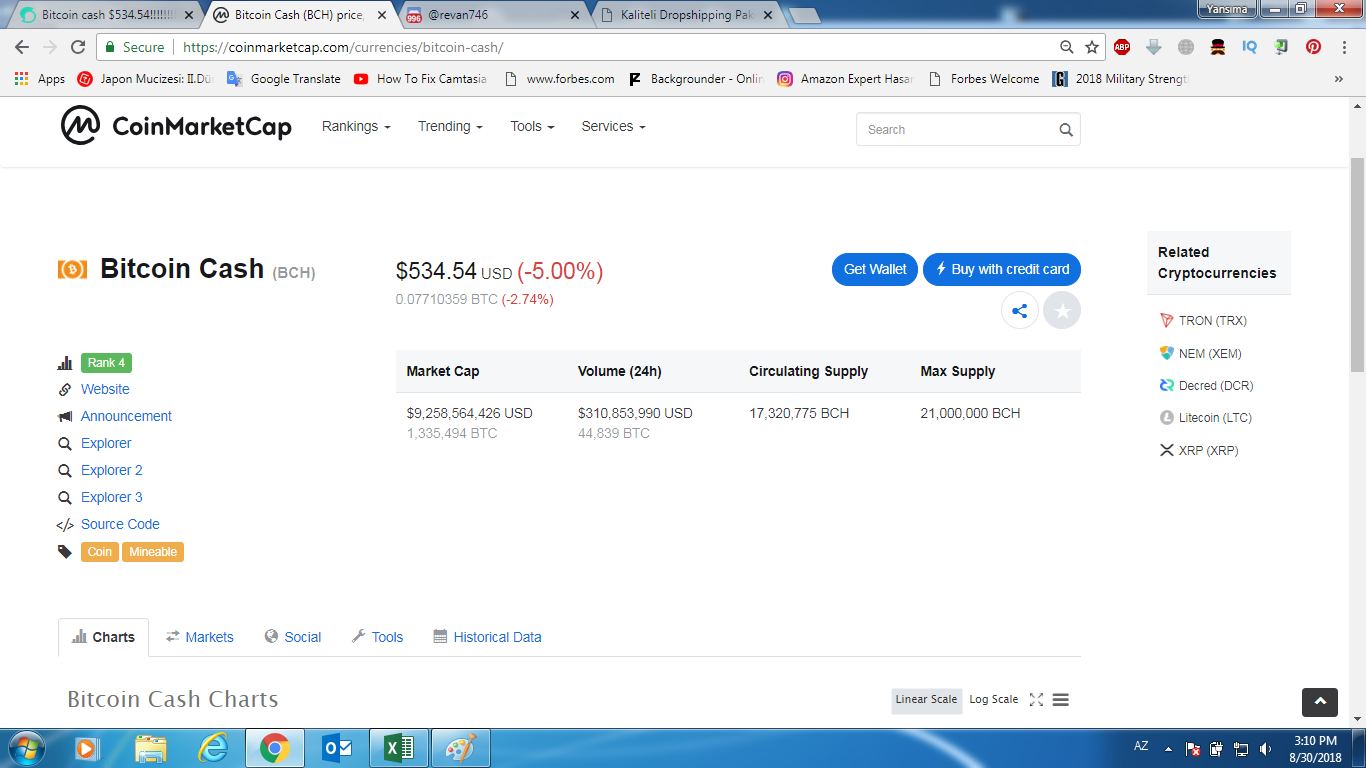Click the CoinMarketCap logo
This screenshot has width=1366, height=768.
pos(176,126)
